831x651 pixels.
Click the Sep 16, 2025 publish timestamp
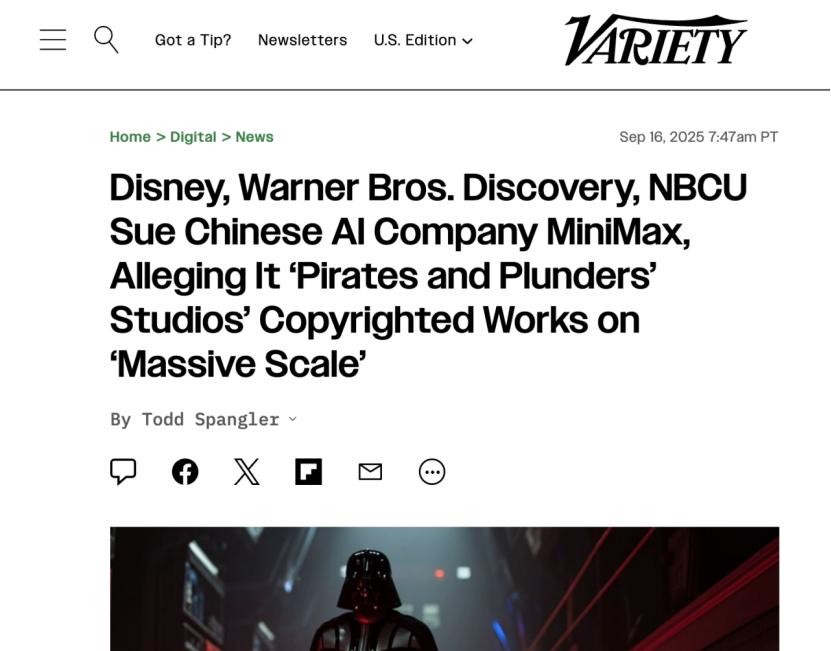tap(699, 137)
